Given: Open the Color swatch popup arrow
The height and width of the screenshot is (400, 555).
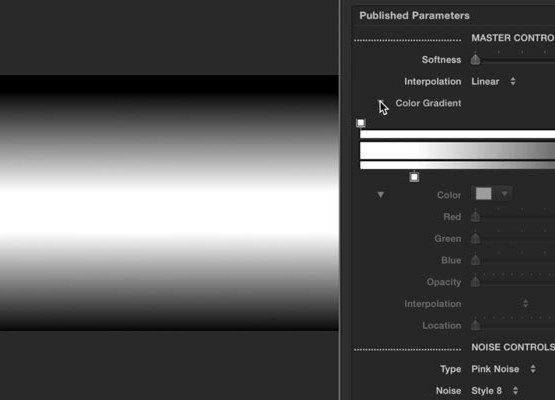Looking at the screenshot, I should click(504, 194).
